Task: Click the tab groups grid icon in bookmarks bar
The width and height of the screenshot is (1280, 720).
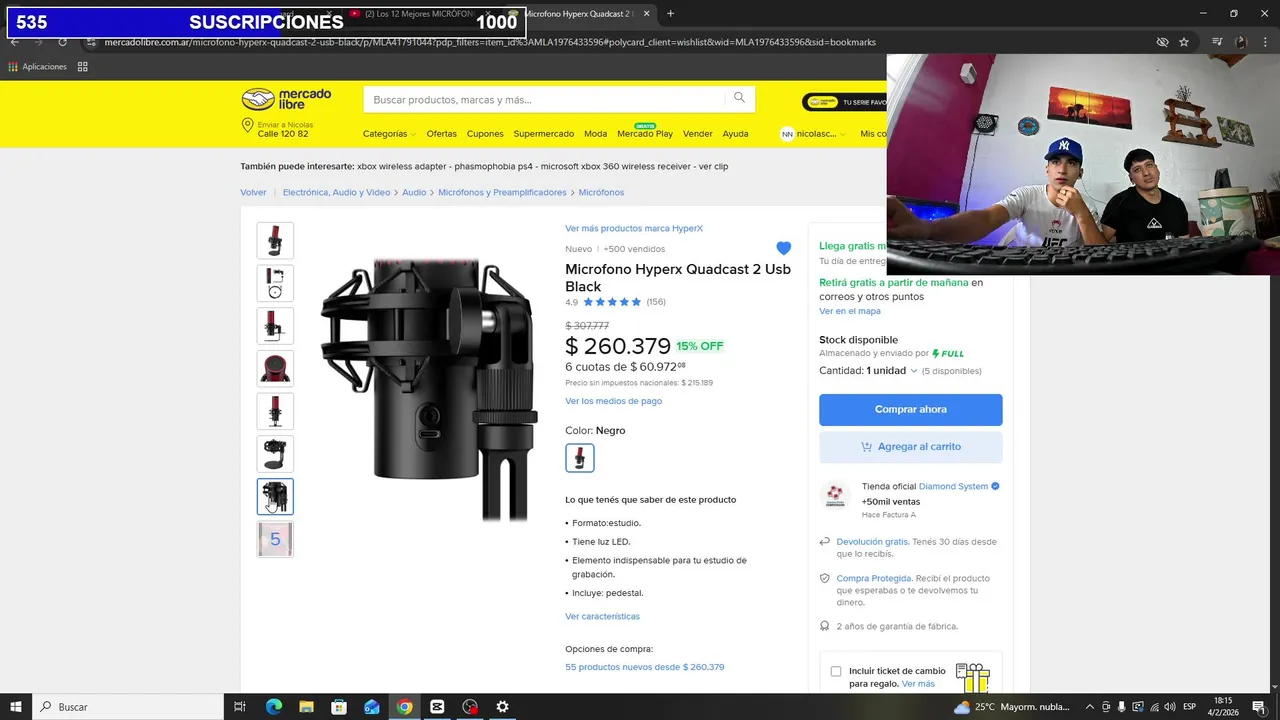Action: pos(83,67)
